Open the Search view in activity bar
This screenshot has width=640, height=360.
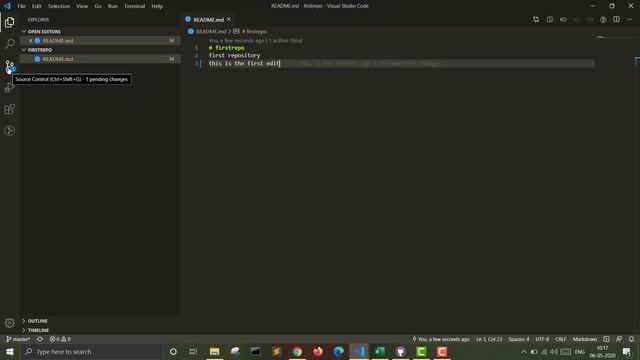pyautogui.click(x=9, y=43)
